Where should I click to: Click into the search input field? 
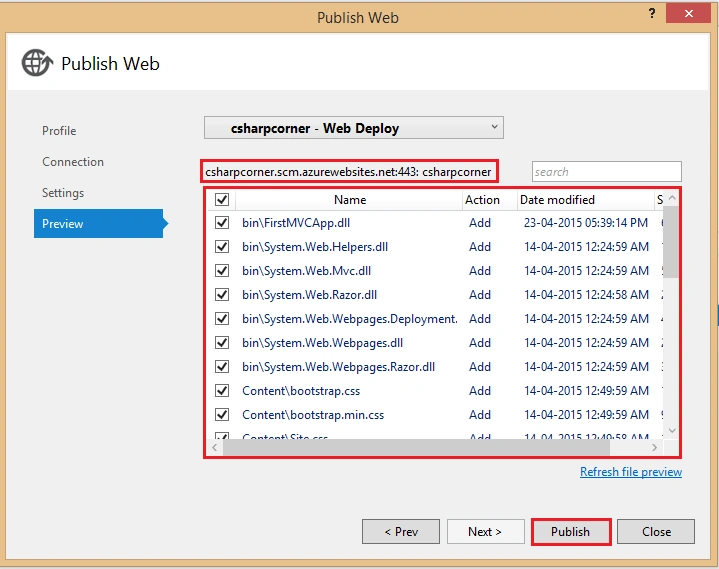607,172
